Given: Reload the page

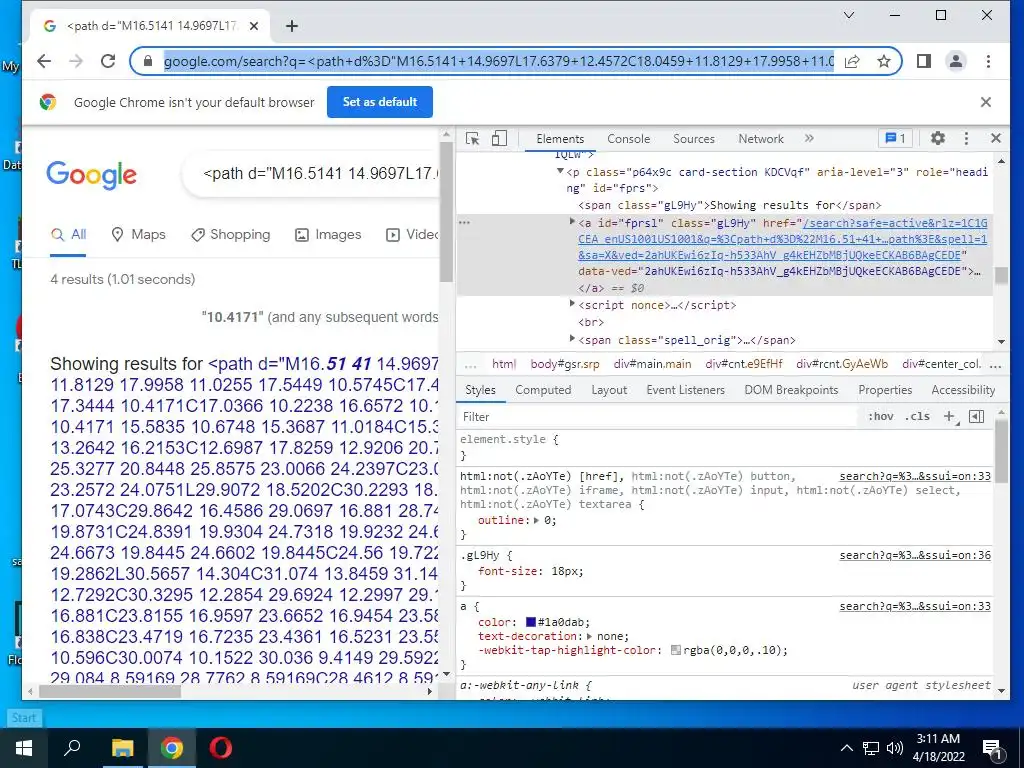Looking at the screenshot, I should click(x=108, y=61).
